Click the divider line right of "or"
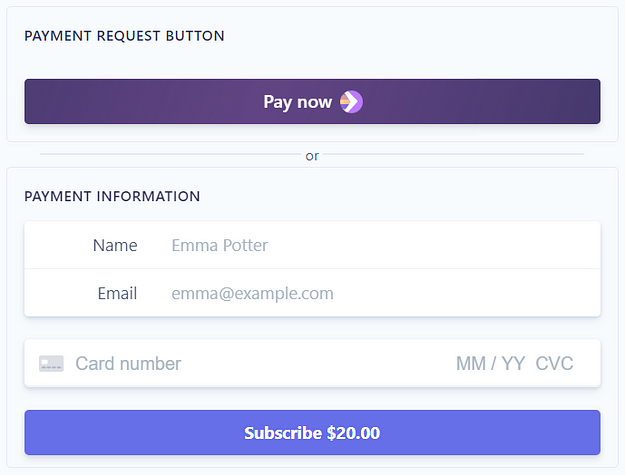This screenshot has height=475, width=625. point(454,153)
